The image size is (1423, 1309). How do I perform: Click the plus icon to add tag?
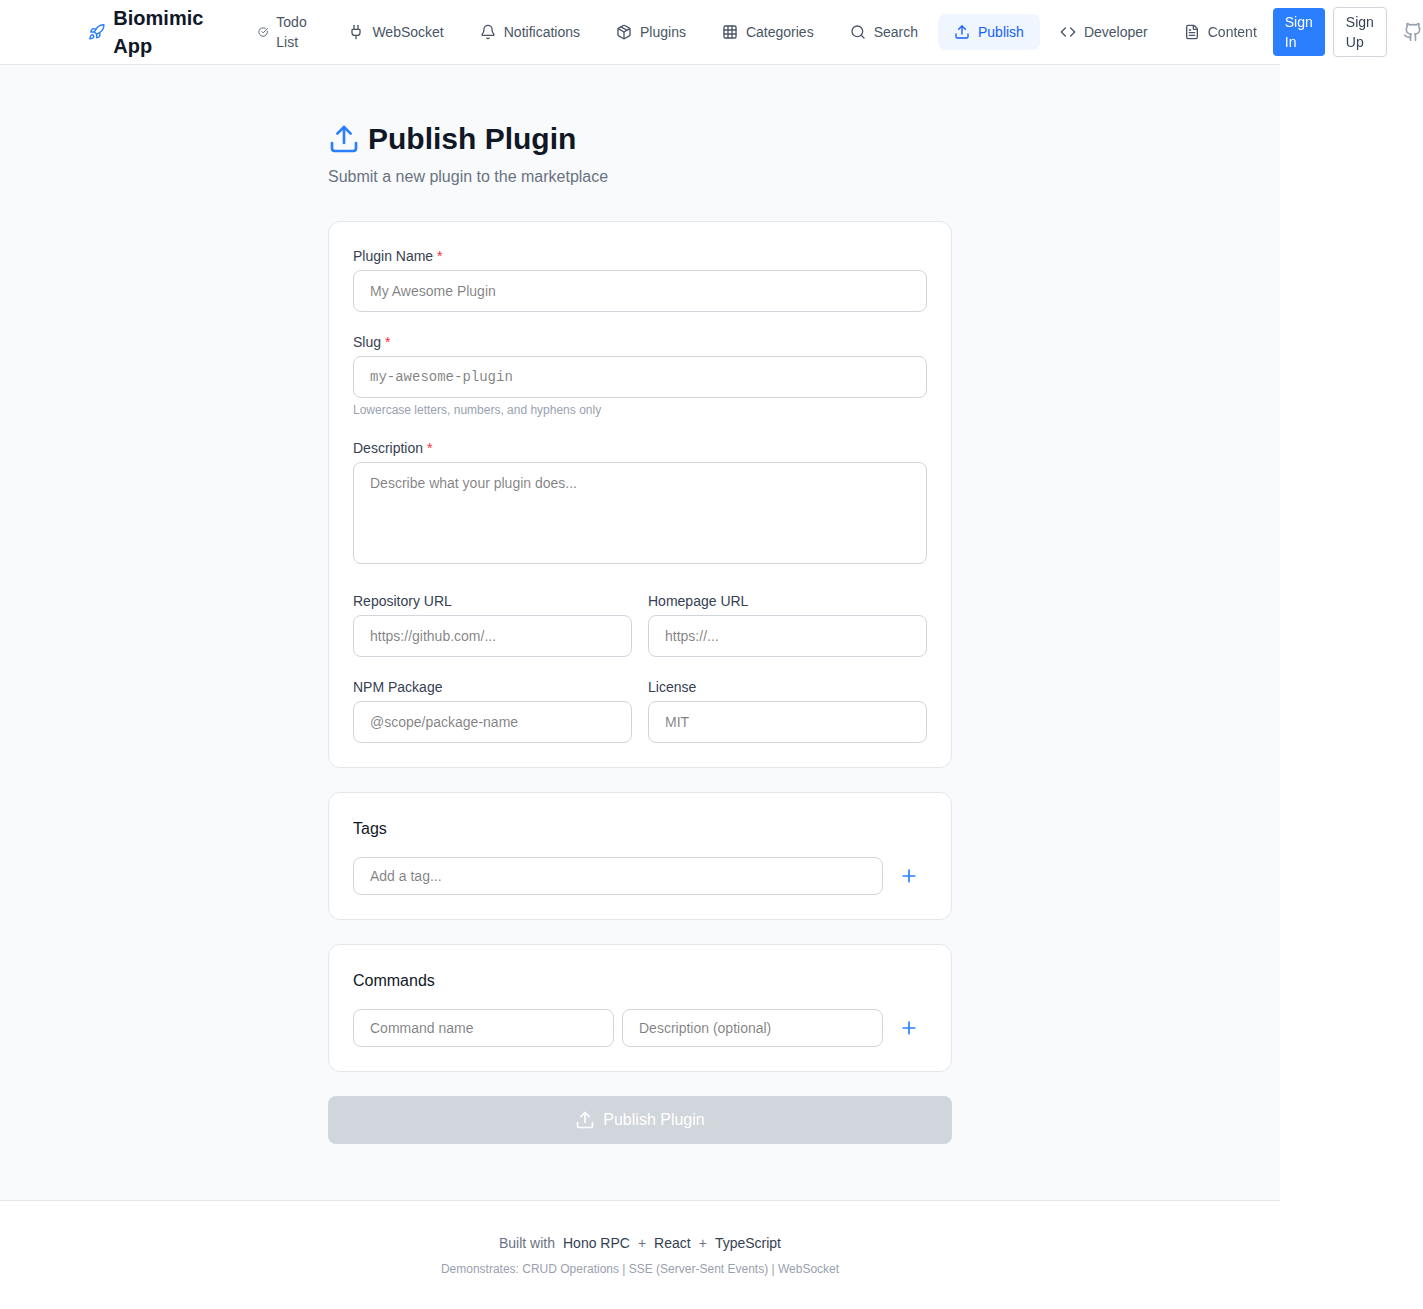point(909,876)
